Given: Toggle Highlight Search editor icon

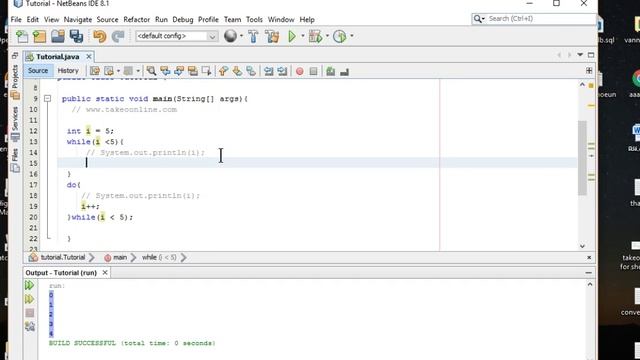Looking at the screenshot, I should 193,71.
